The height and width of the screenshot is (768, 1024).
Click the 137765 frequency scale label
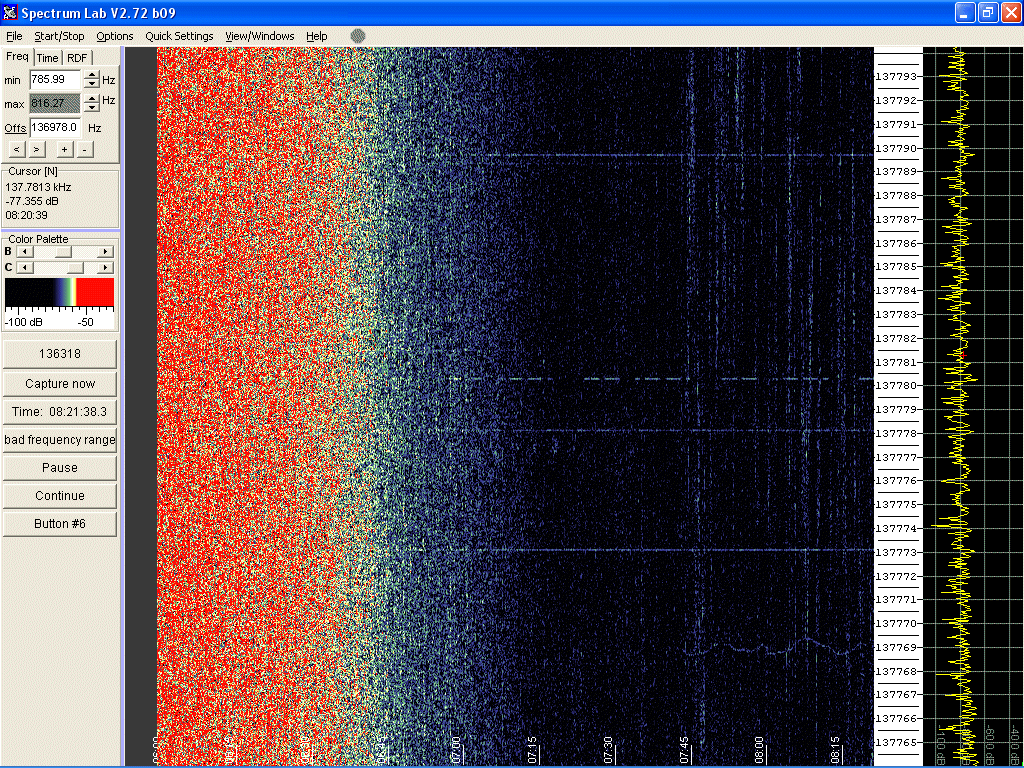(896, 743)
